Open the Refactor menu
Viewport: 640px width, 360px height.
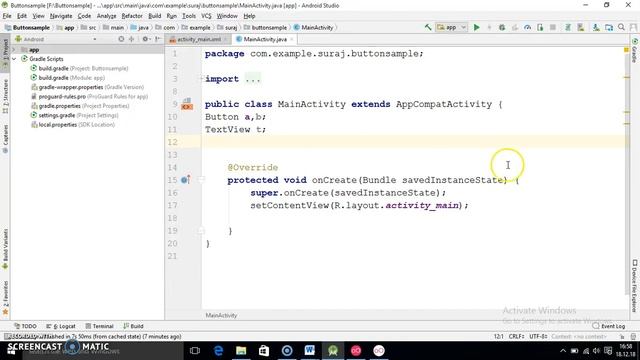(132, 16)
